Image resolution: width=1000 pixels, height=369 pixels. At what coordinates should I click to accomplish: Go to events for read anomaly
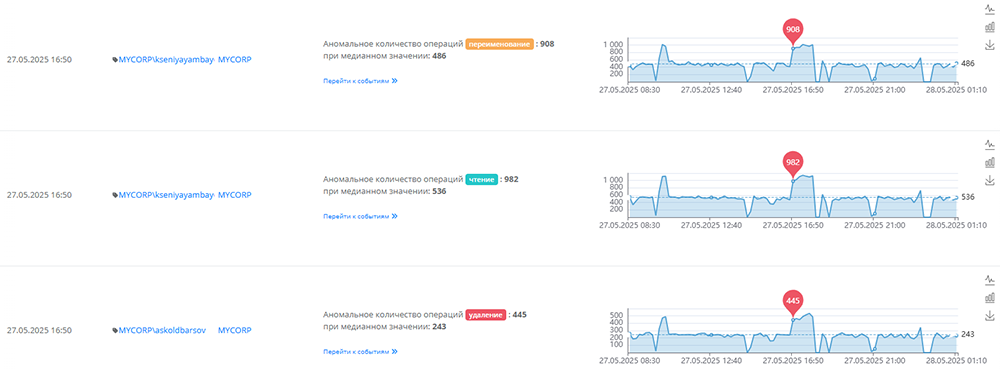(360, 216)
